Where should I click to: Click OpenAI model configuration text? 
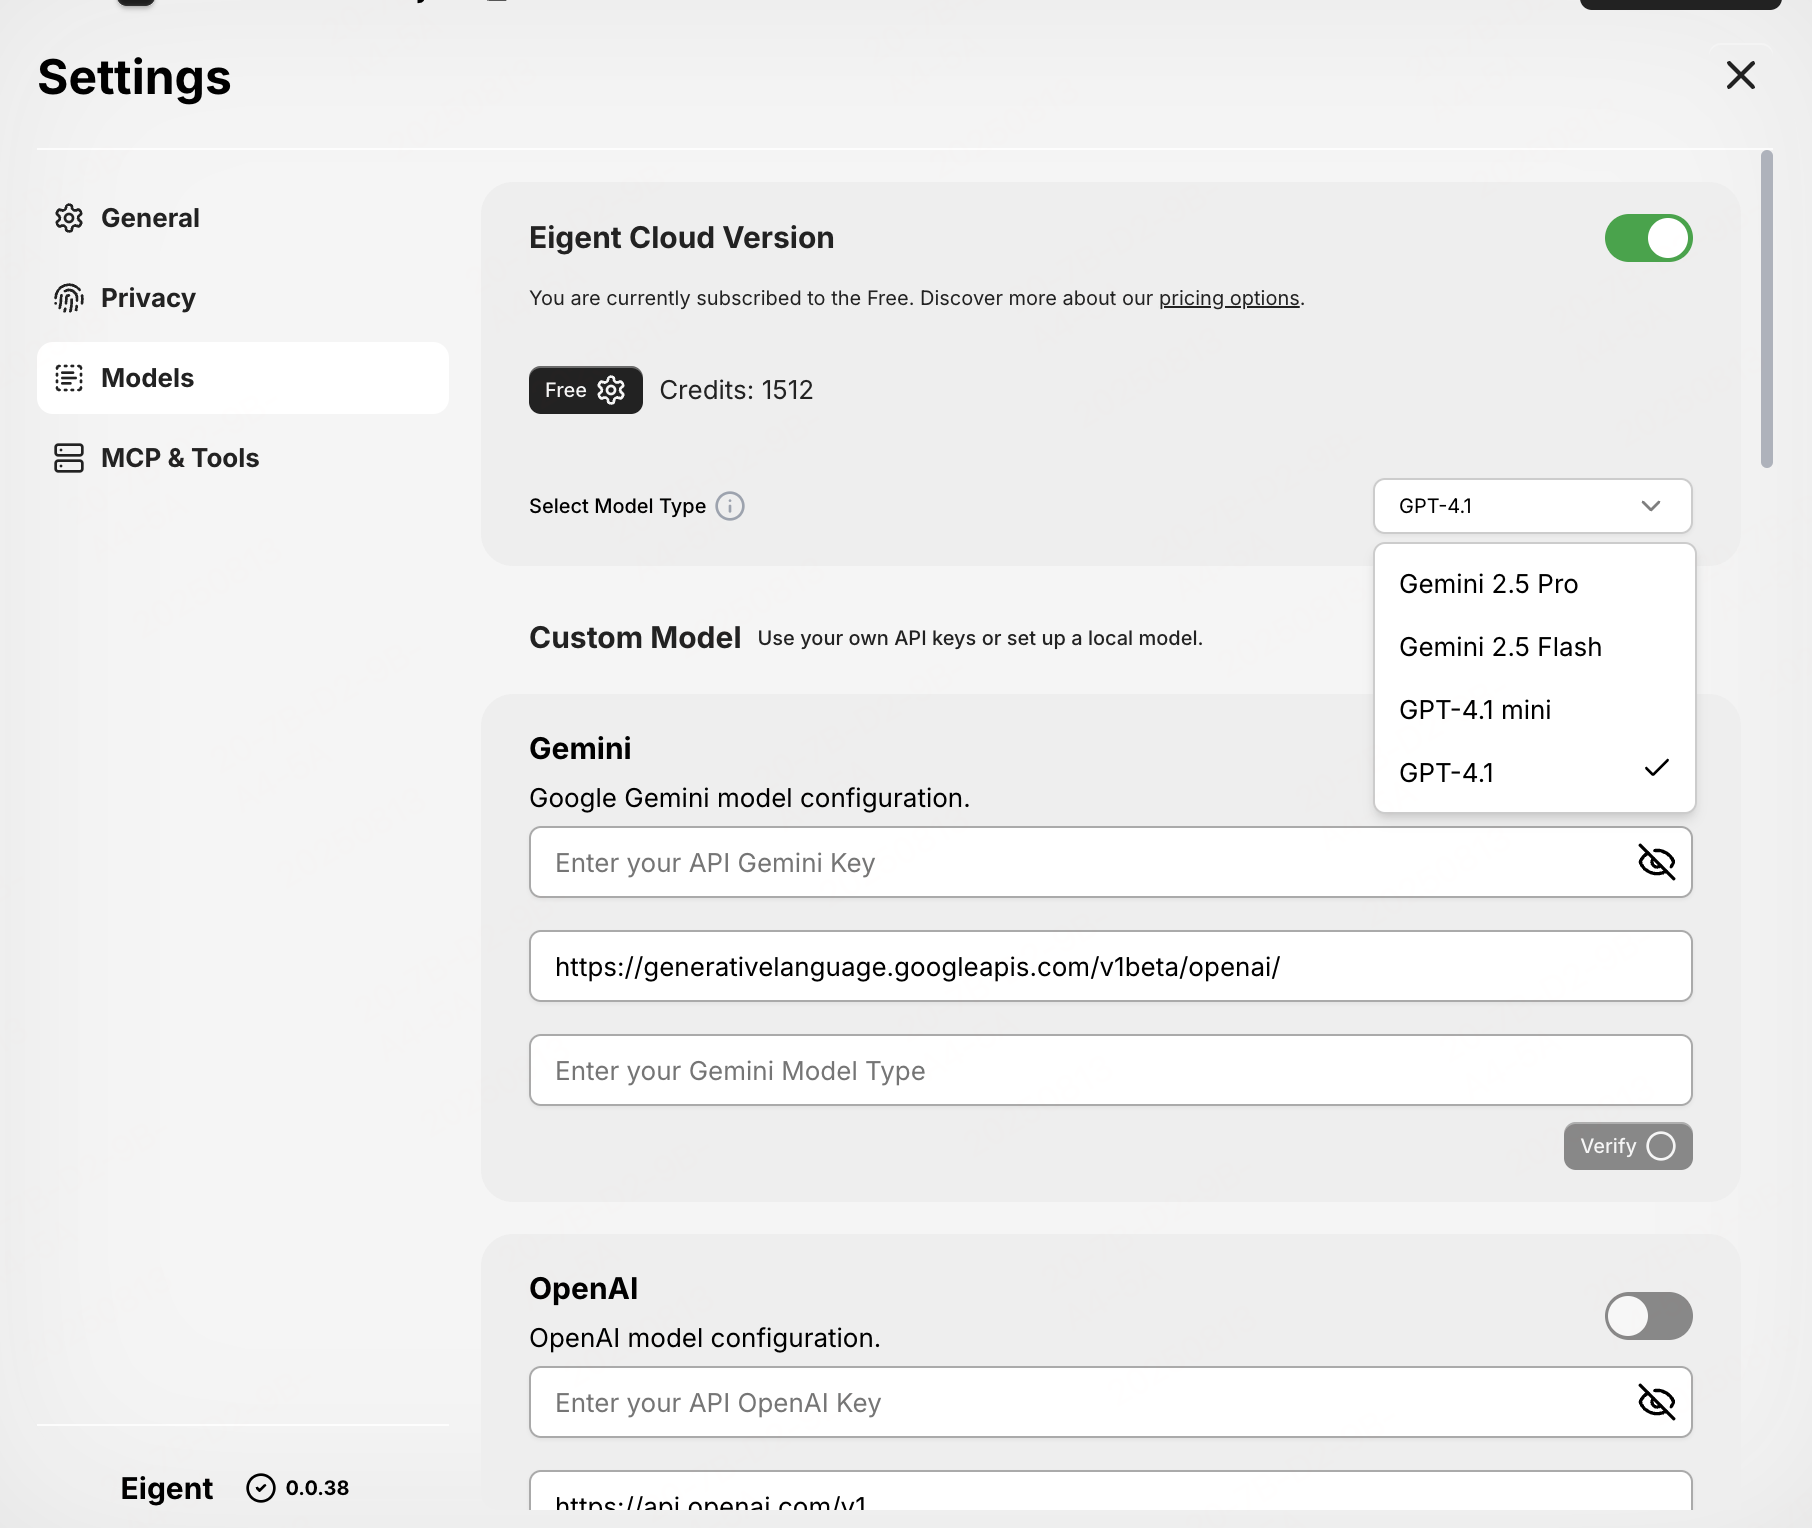click(704, 1338)
